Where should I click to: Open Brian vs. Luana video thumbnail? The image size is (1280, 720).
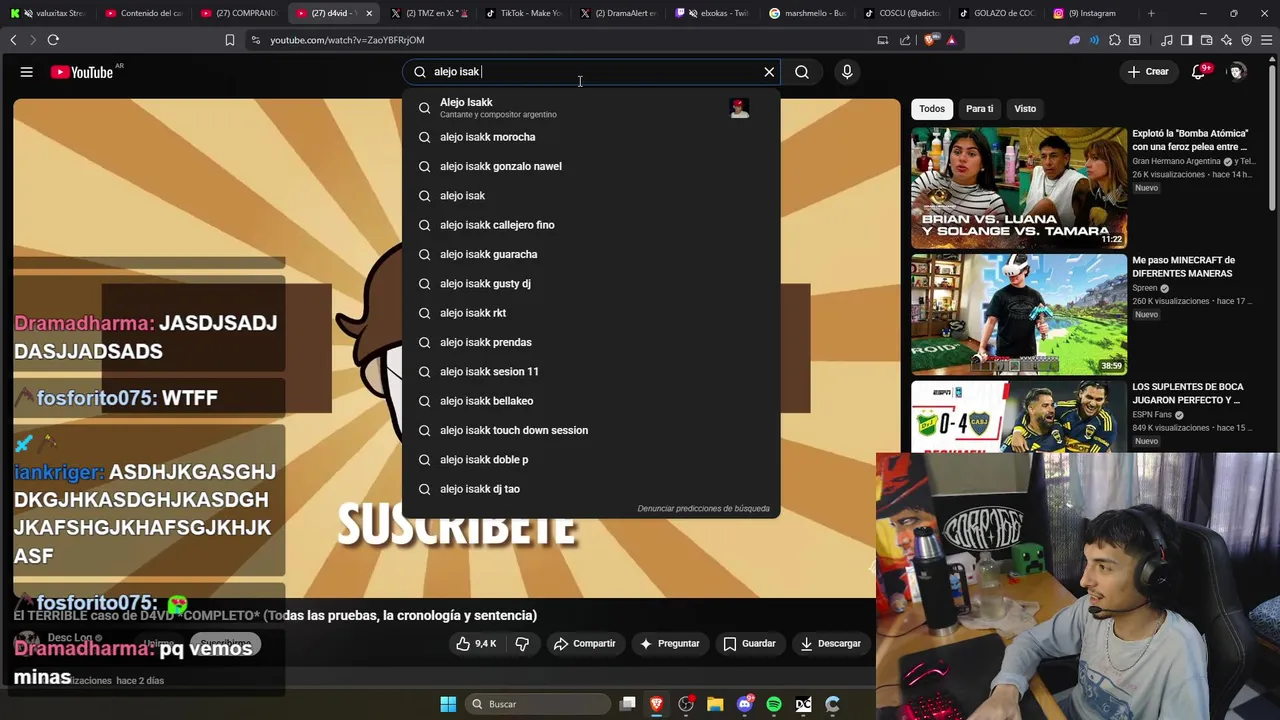[x=1019, y=187]
